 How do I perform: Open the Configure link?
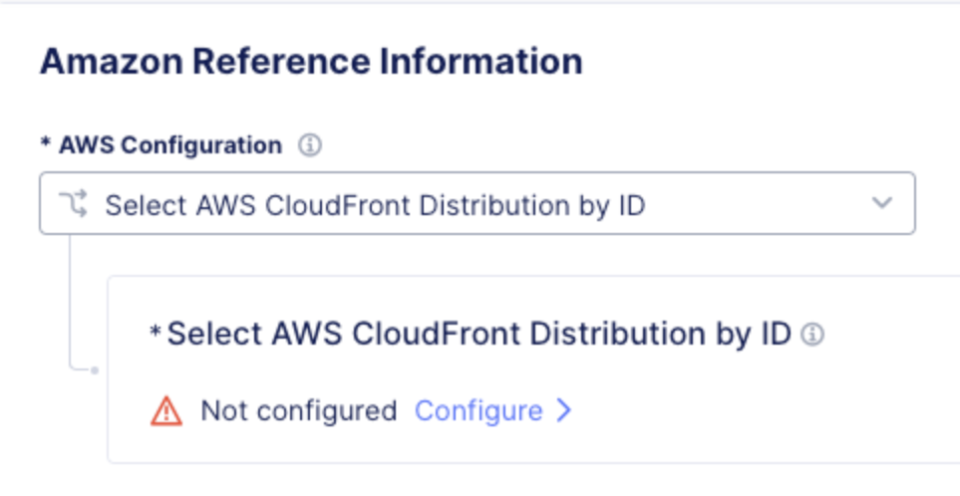(479, 411)
